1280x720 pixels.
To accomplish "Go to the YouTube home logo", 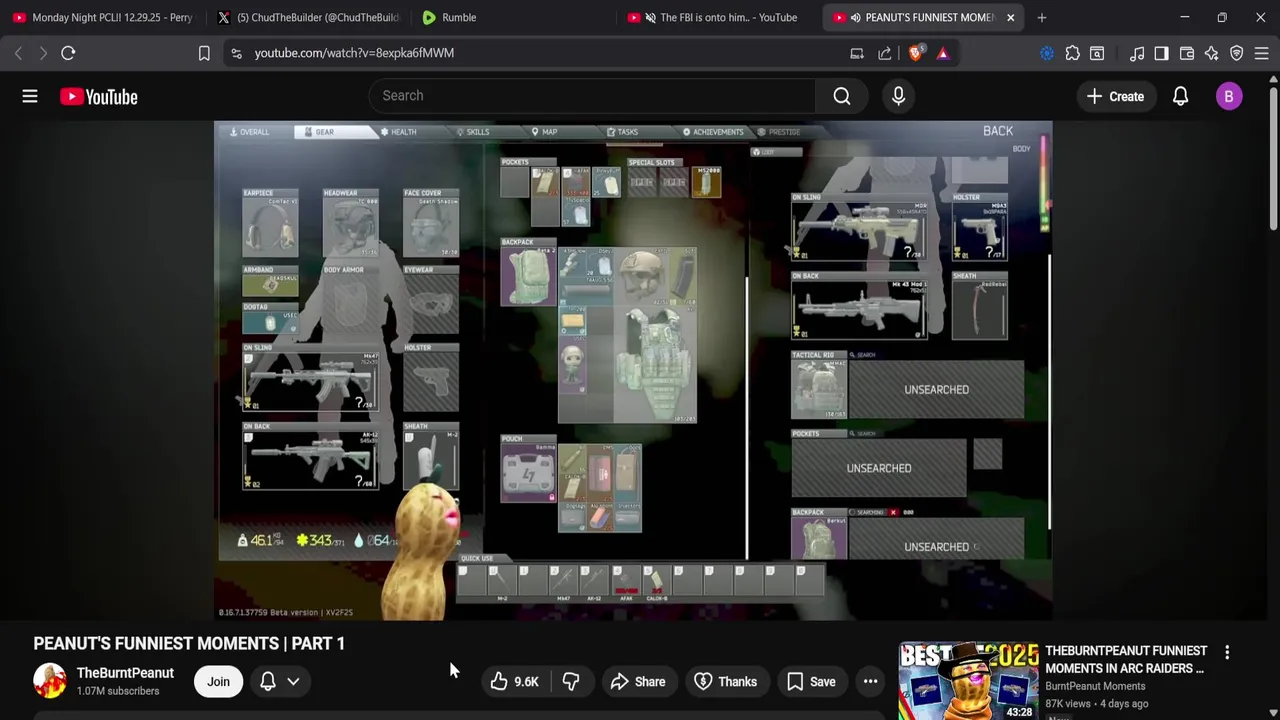I will (x=98, y=97).
